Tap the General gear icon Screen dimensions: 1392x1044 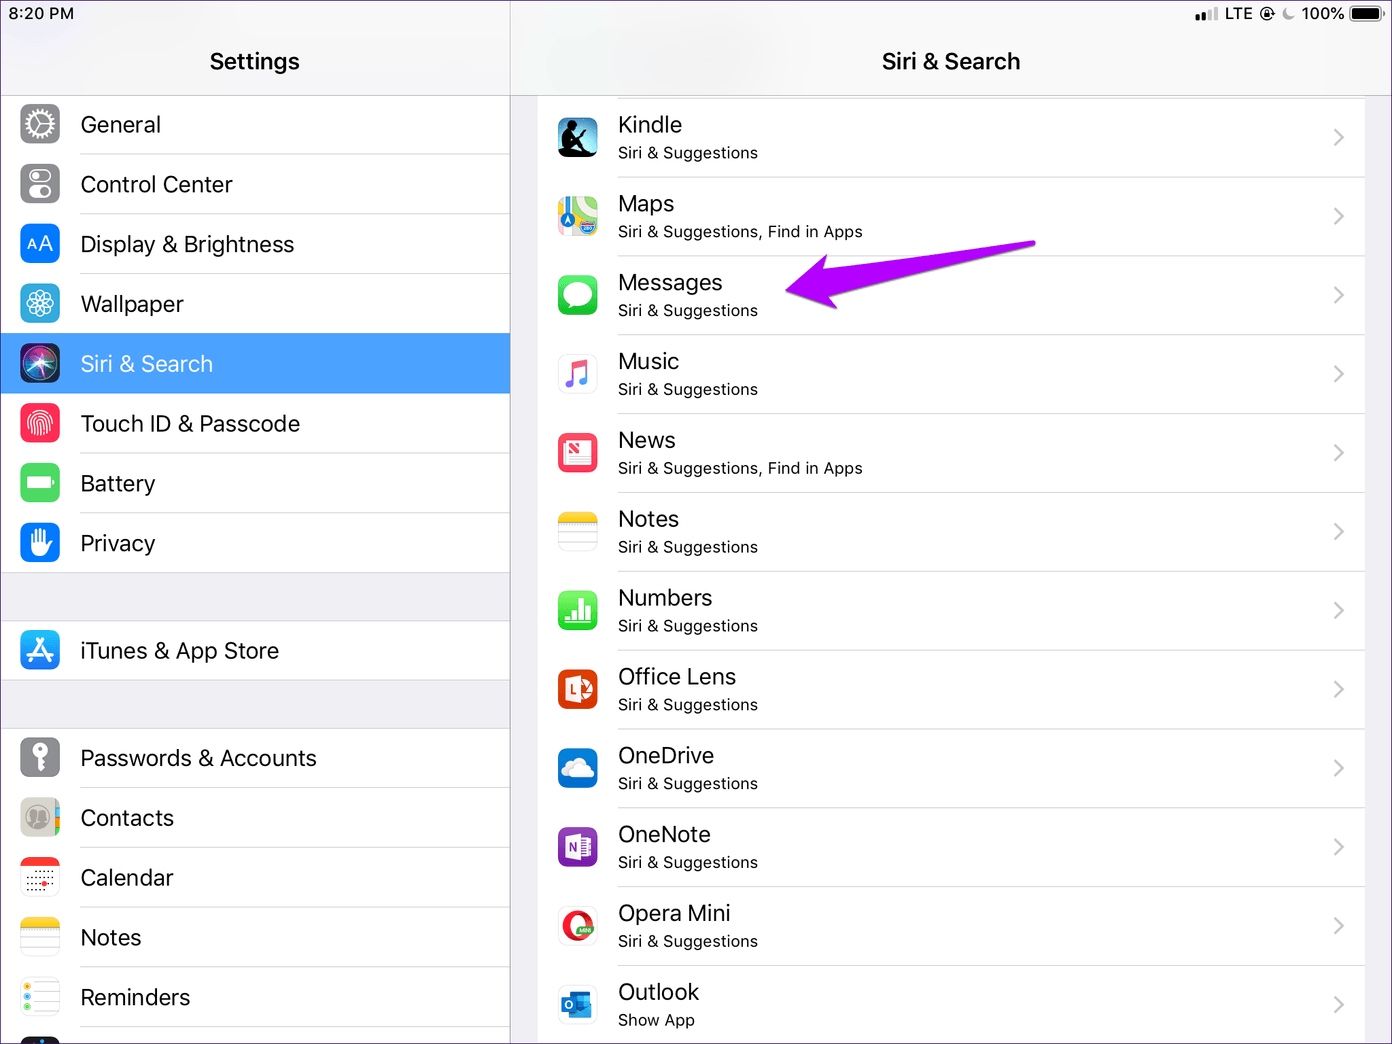(40, 124)
